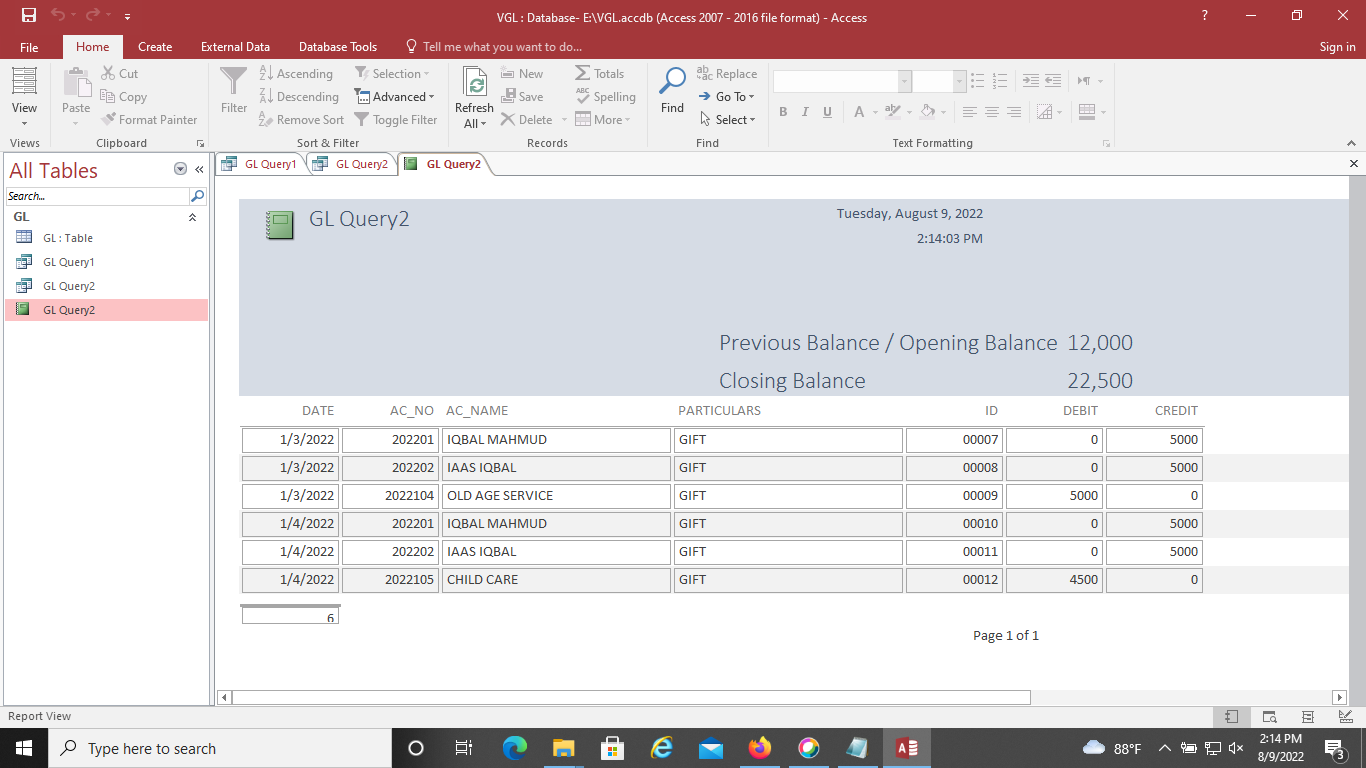Switch to Database Tools tab
The image size is (1366, 768).
(x=338, y=47)
